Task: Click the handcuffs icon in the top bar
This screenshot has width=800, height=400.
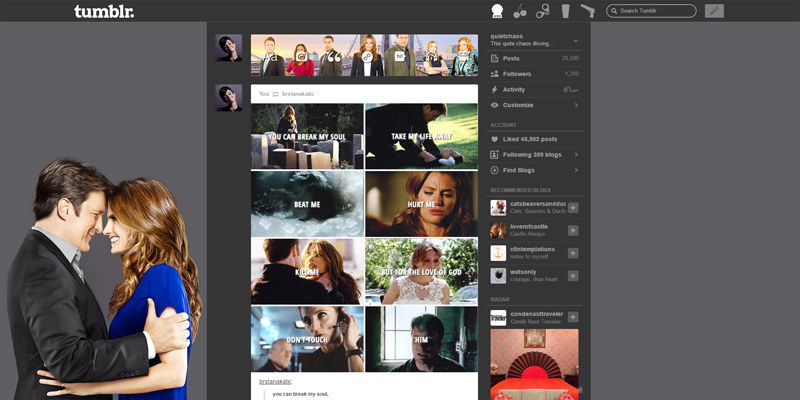Action: (542, 11)
